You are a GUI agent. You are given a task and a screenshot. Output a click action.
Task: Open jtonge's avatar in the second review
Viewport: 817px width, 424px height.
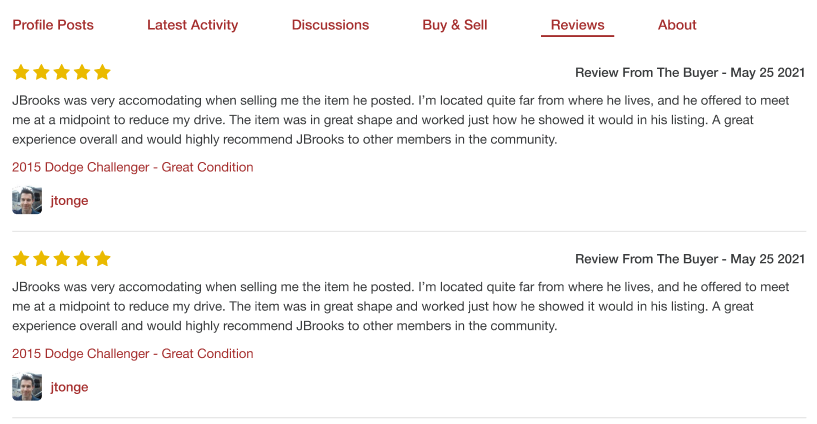tap(27, 387)
